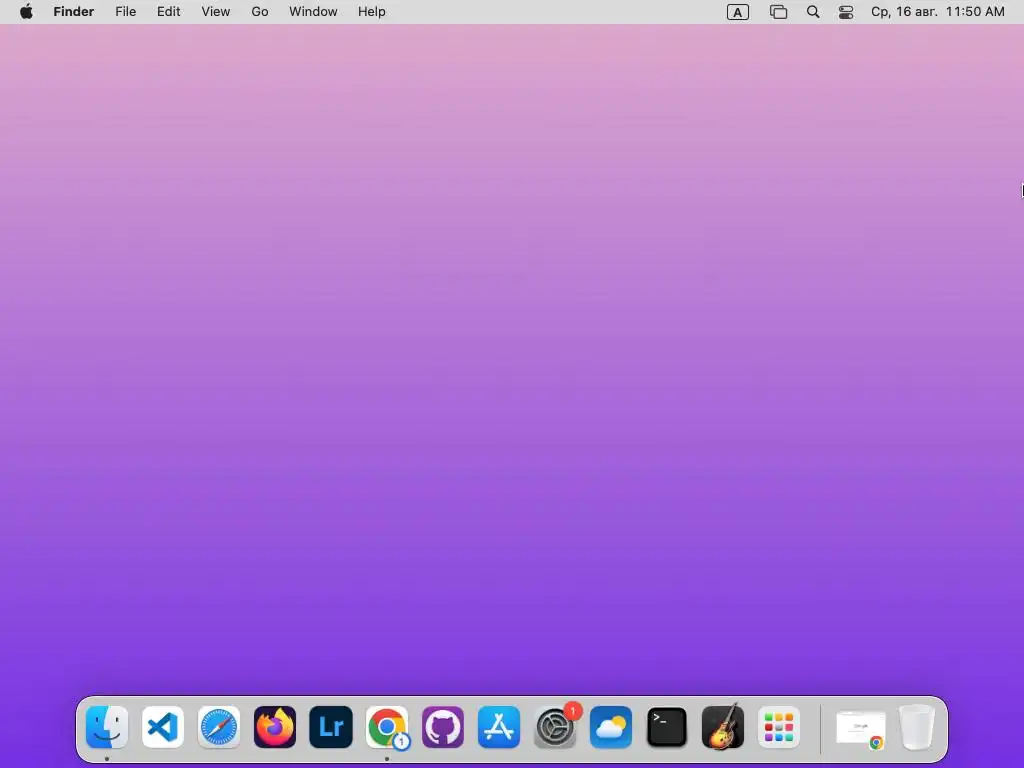The image size is (1024, 768).
Task: Launch the App Store from the Dock
Action: [499, 727]
